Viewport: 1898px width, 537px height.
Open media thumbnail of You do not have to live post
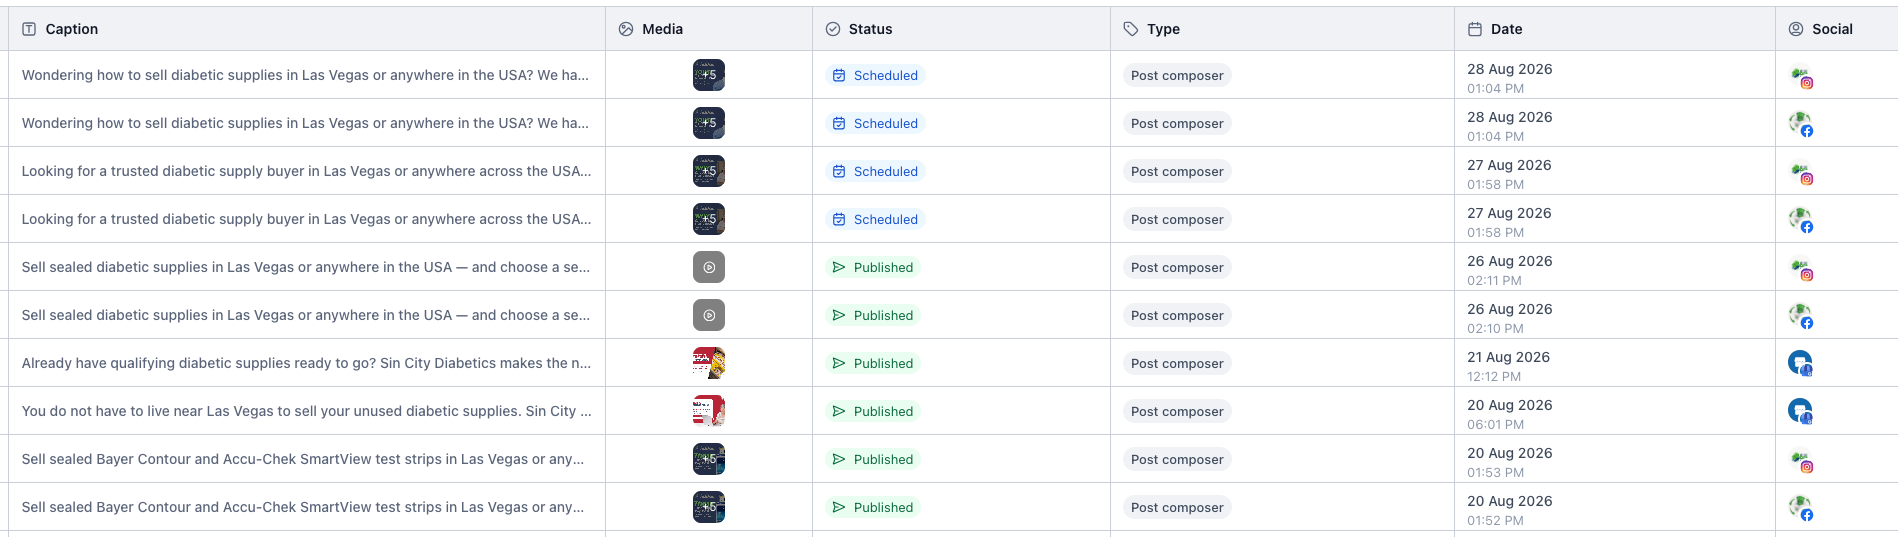(709, 411)
